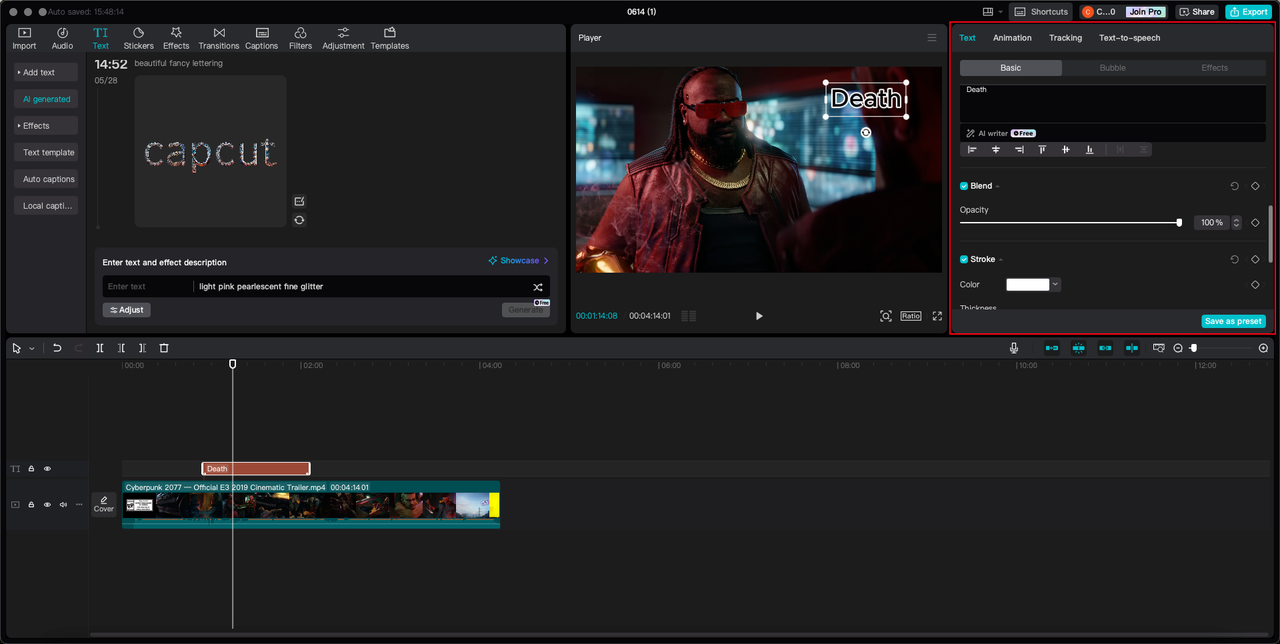The image size is (1280, 644).
Task: Click the microphone record voiceover icon
Action: pos(1014,348)
